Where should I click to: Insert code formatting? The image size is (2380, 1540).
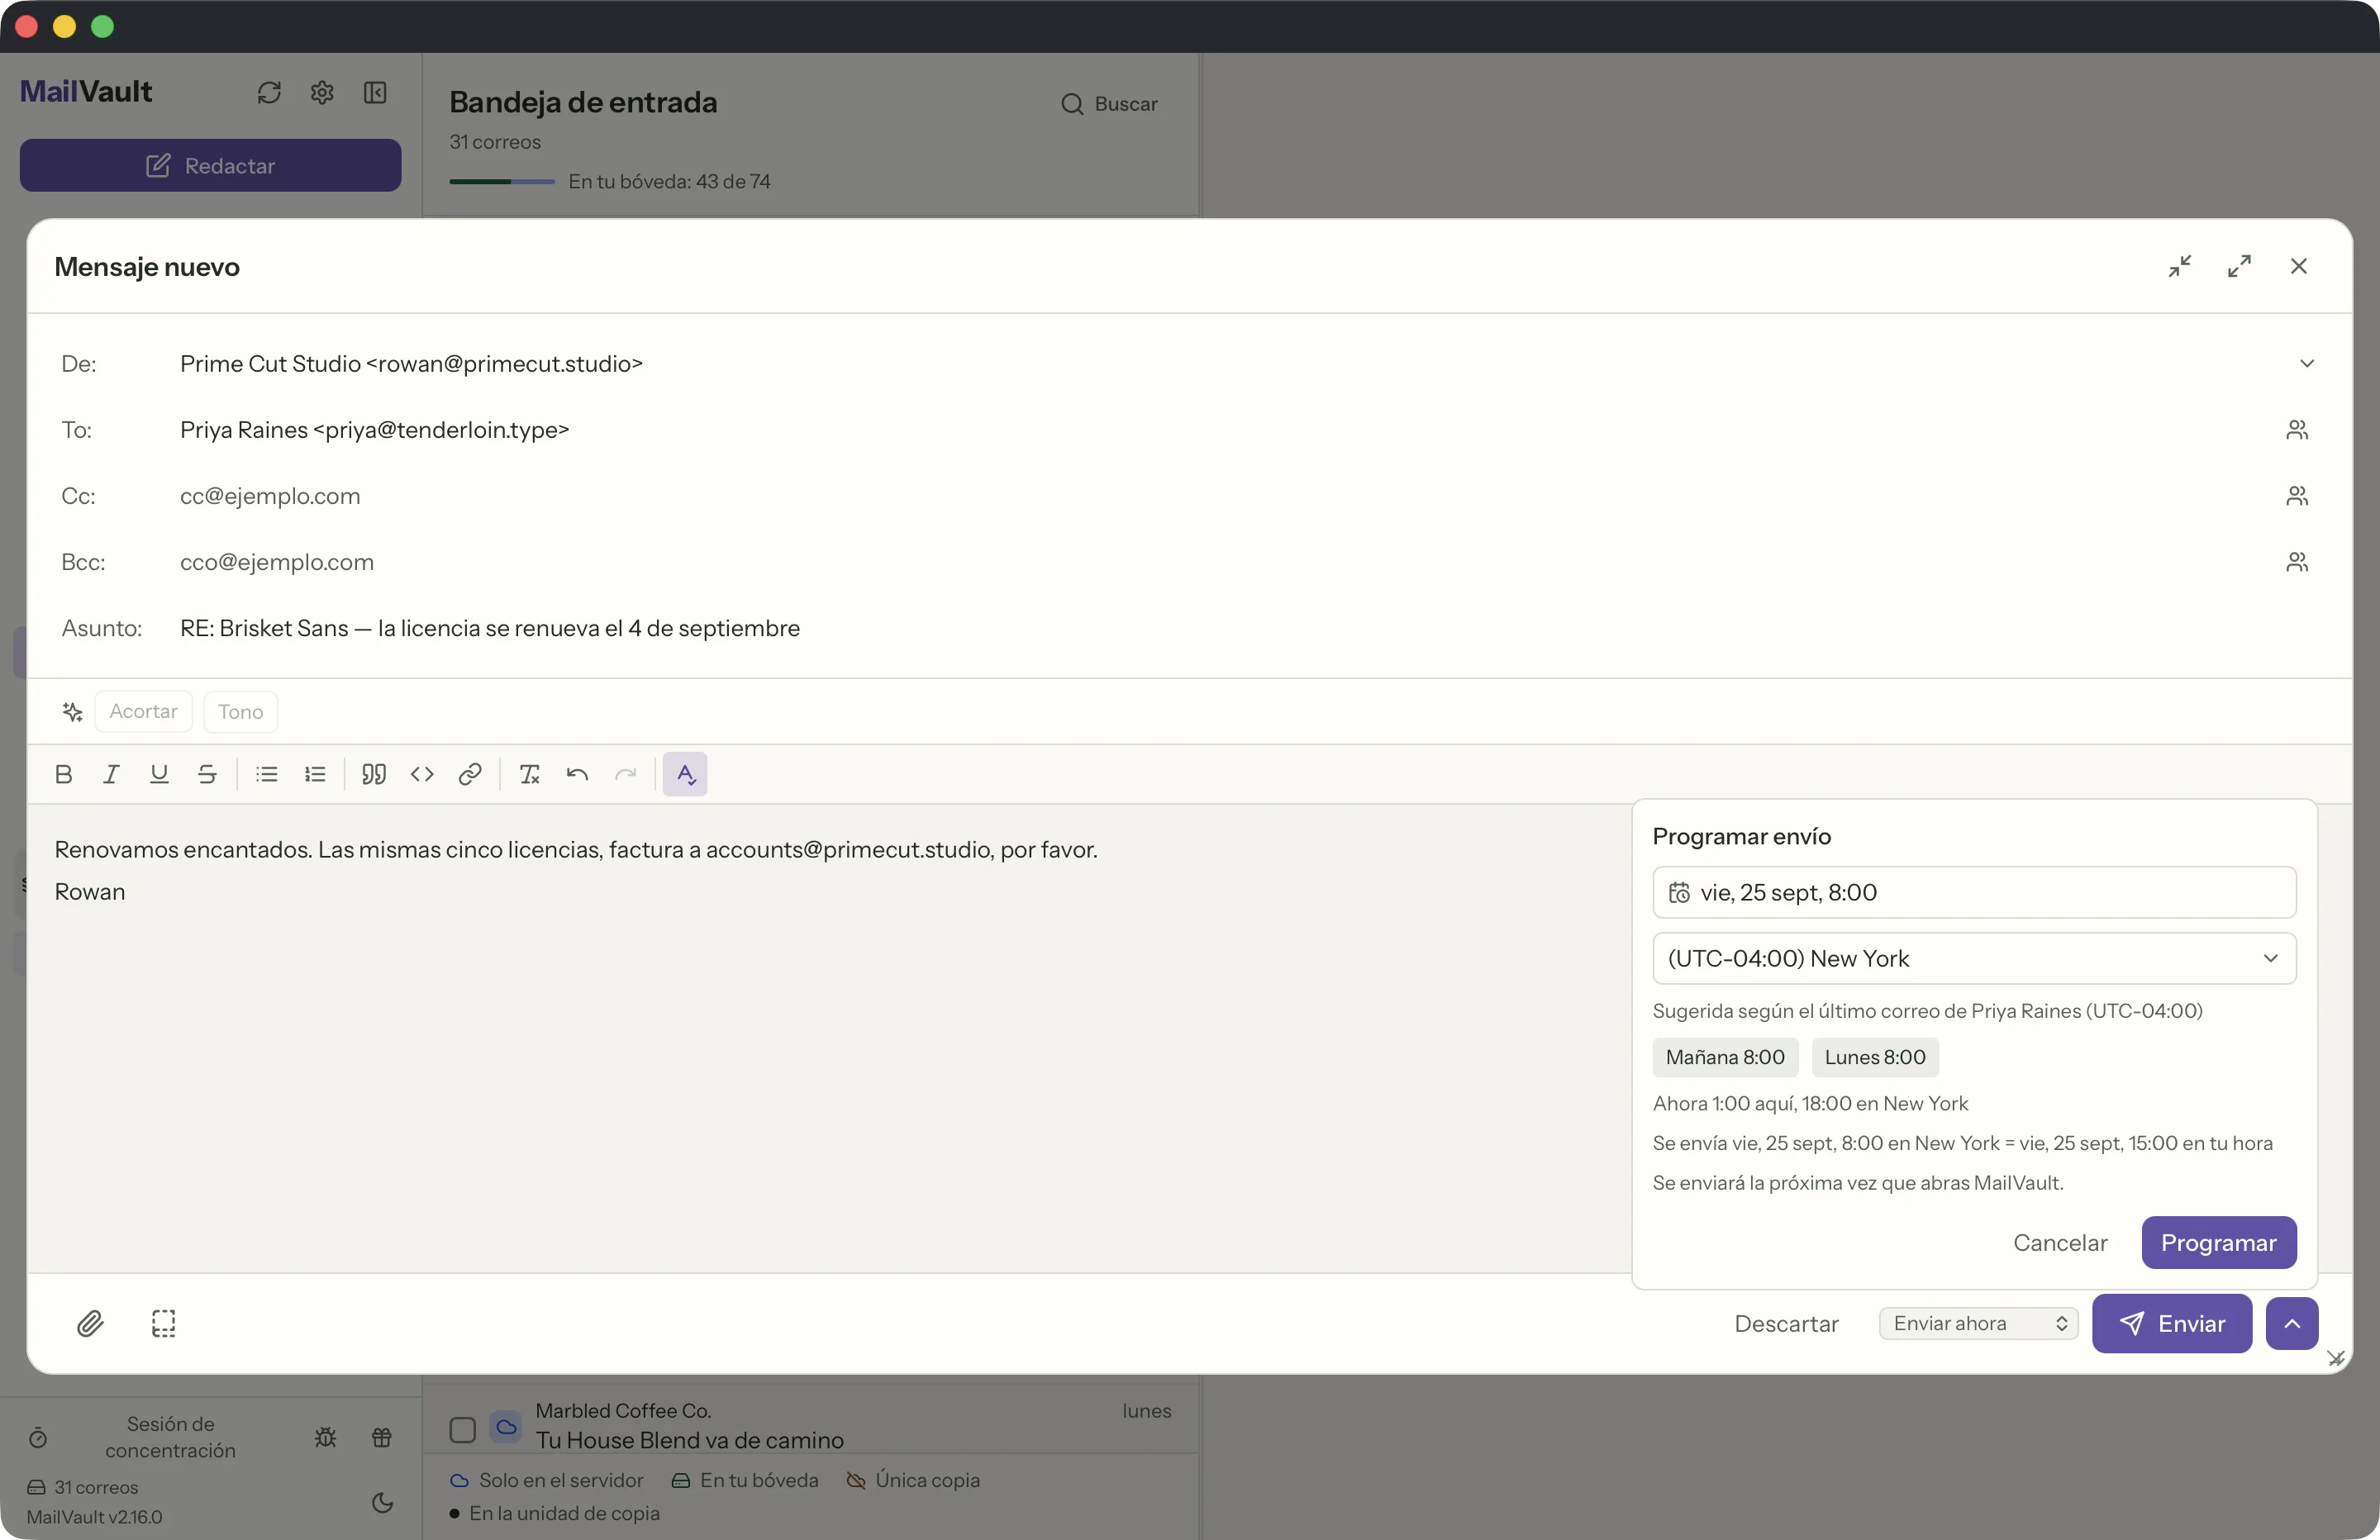point(422,774)
